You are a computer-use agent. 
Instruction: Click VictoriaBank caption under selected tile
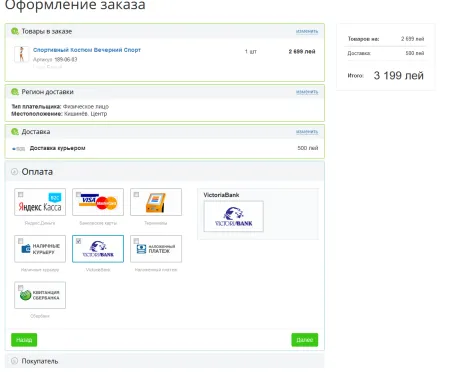coord(98,270)
